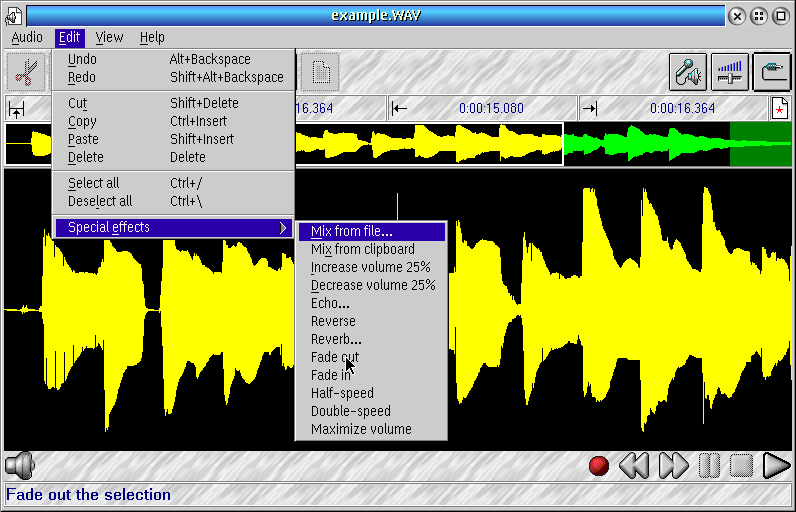Open the View menu
Image resolution: width=796 pixels, height=512 pixels.
point(109,38)
